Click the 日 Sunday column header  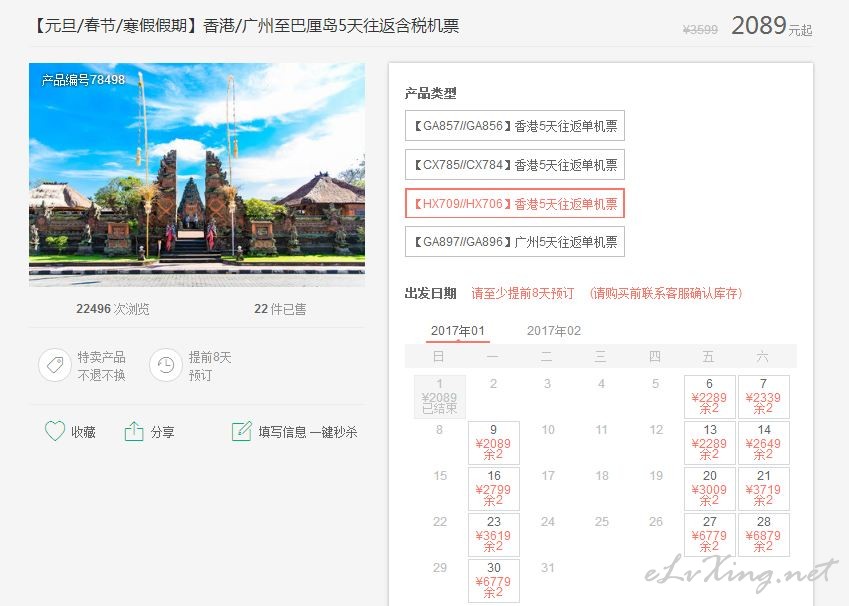point(439,356)
